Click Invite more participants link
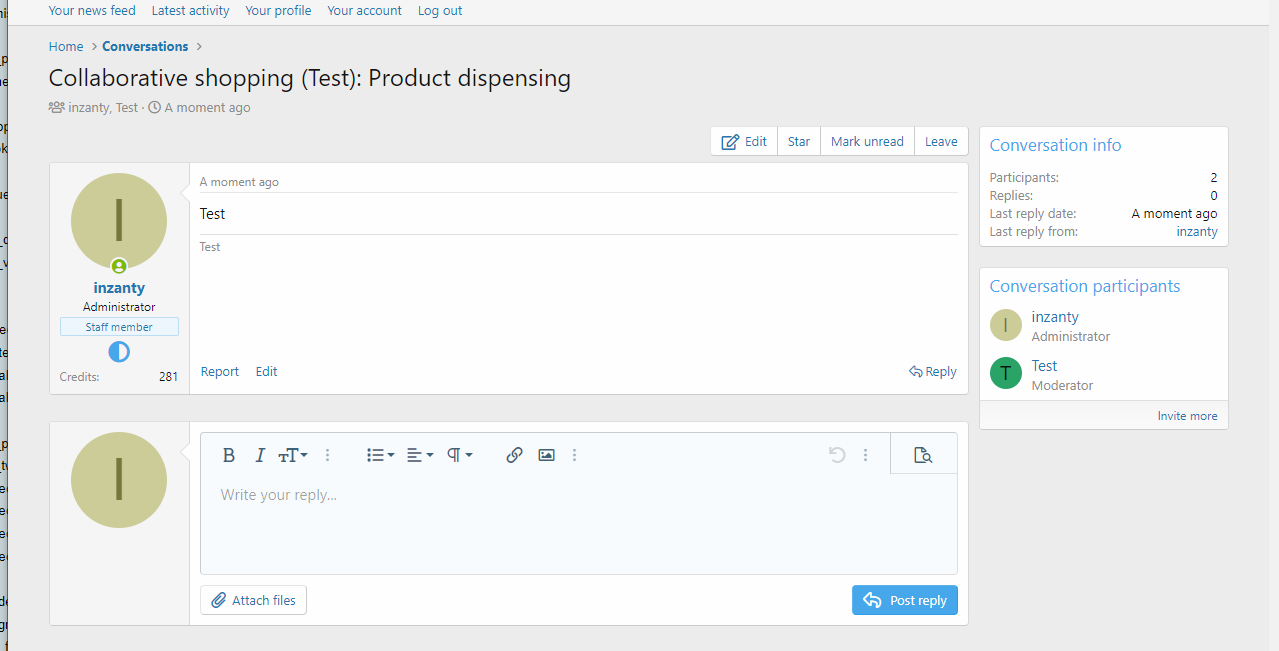This screenshot has height=651, width=1279. click(1187, 416)
